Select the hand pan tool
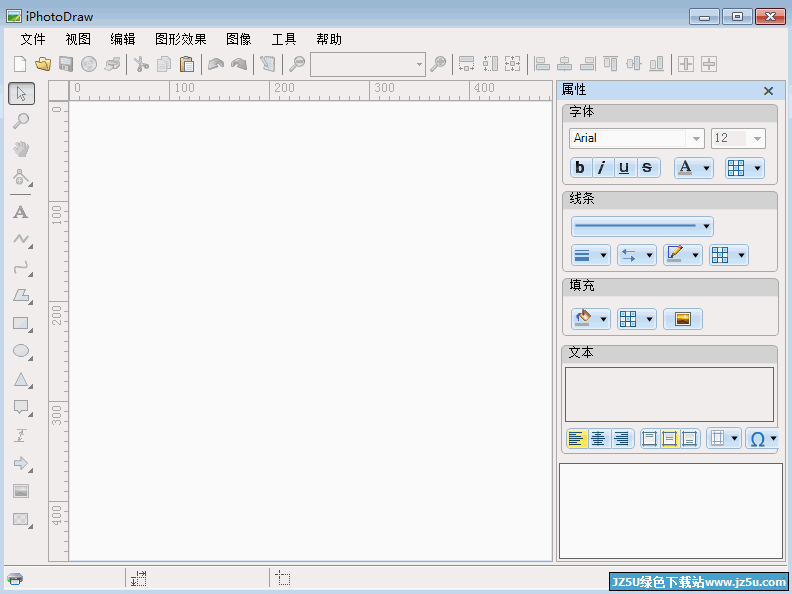Image resolution: width=792 pixels, height=594 pixels. click(21, 149)
